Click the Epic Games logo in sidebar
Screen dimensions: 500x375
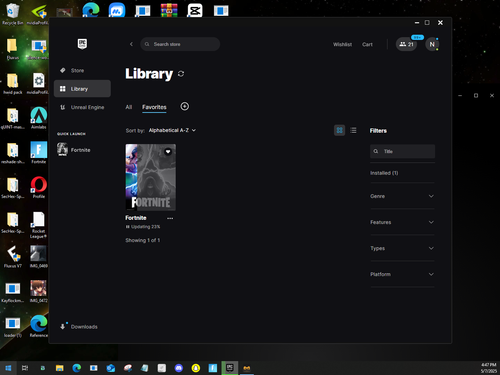click(82, 44)
